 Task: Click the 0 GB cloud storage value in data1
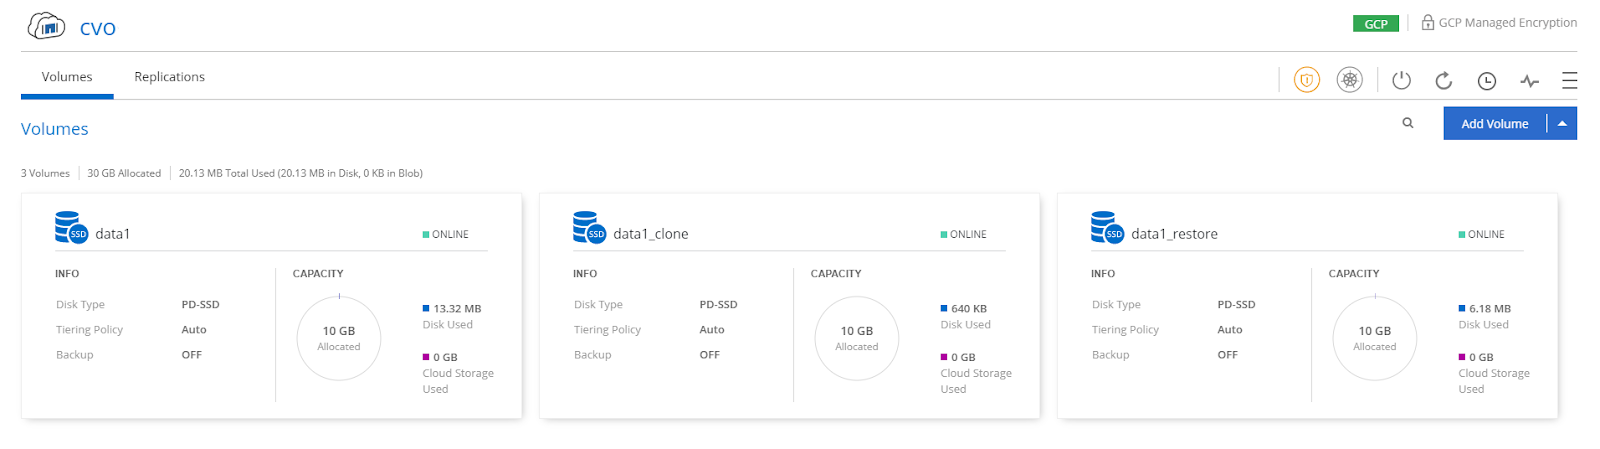[x=445, y=357]
